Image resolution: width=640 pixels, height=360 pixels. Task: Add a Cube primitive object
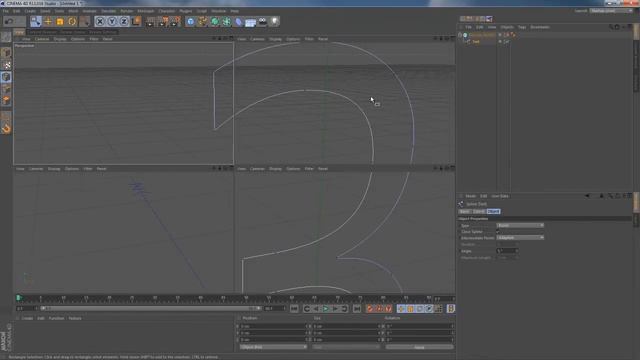pos(190,21)
